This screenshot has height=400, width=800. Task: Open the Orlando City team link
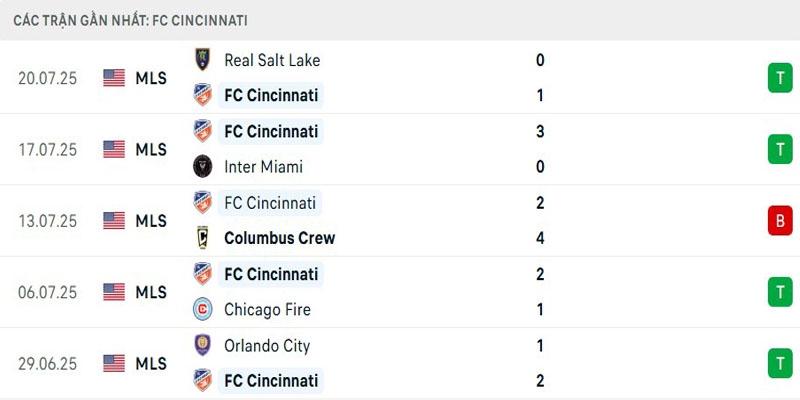point(267,345)
